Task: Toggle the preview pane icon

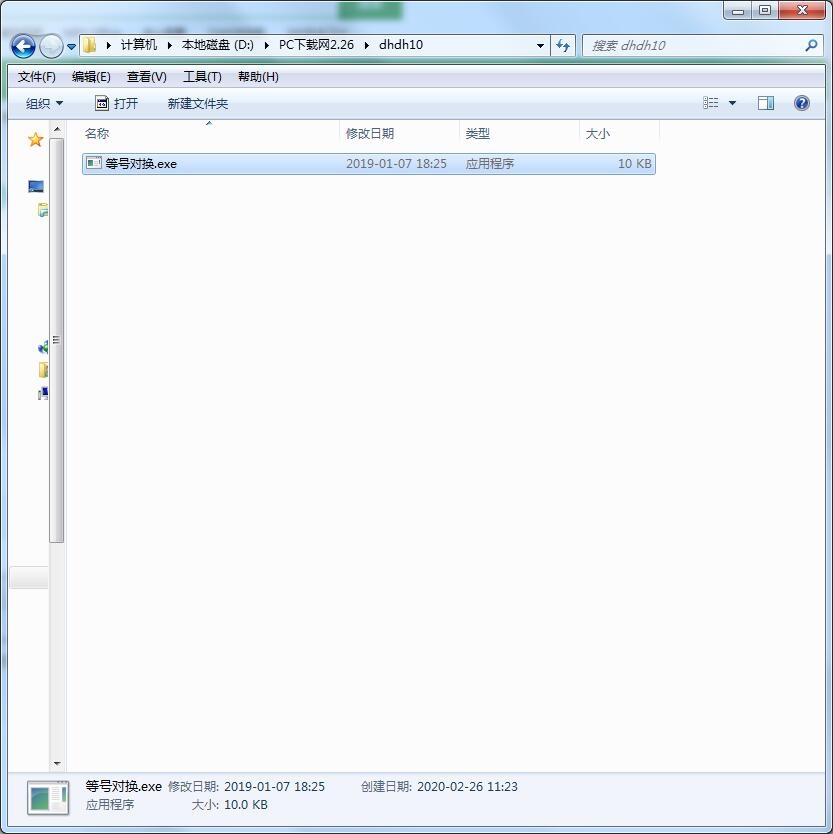Action: 765,103
